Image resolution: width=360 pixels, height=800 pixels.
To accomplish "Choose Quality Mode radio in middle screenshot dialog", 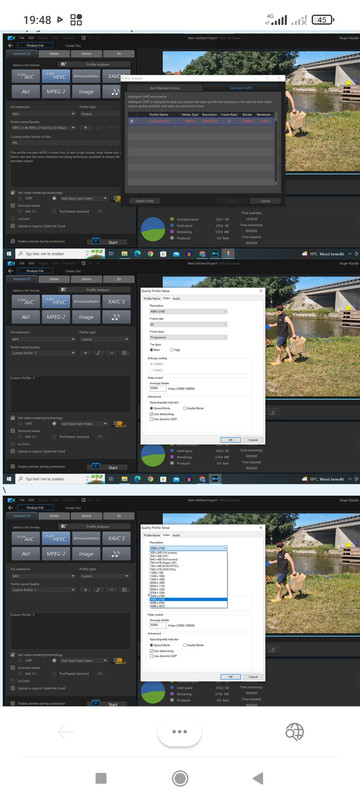I will pyautogui.click(x=185, y=408).
